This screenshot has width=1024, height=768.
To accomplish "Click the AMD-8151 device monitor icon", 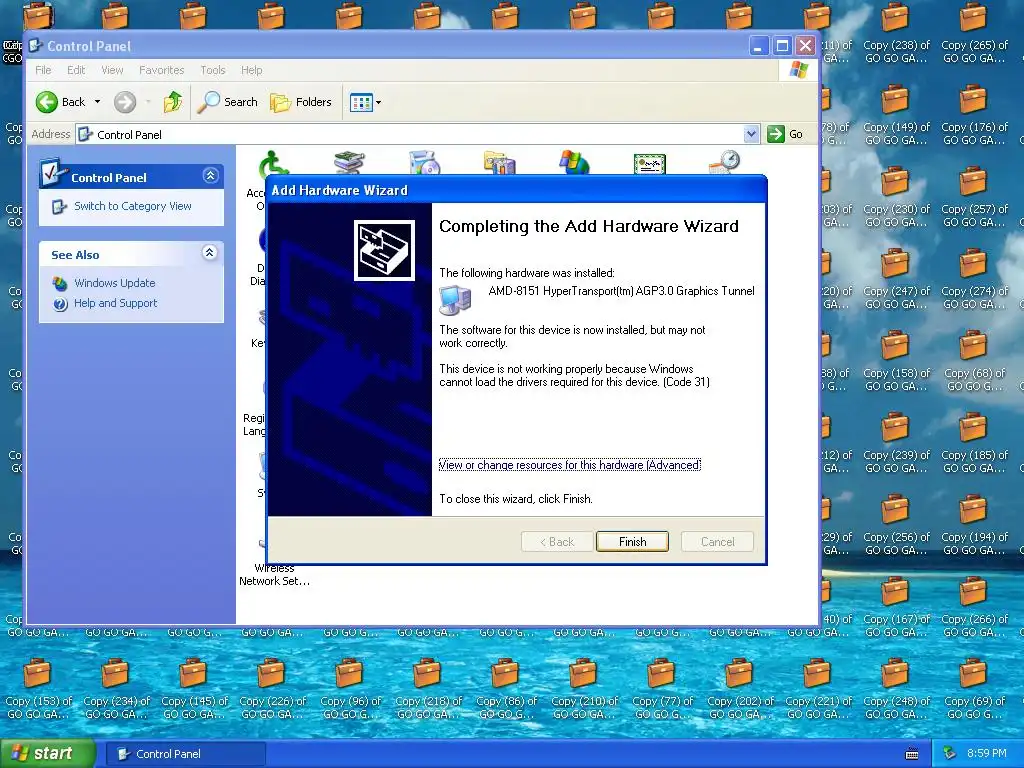I will click(455, 300).
